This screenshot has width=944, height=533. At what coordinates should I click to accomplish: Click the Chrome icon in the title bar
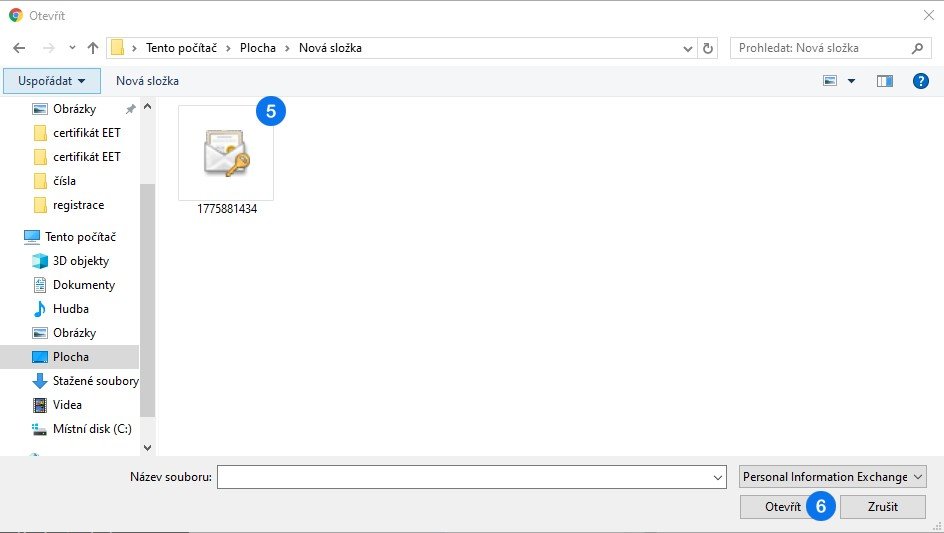click(16, 16)
